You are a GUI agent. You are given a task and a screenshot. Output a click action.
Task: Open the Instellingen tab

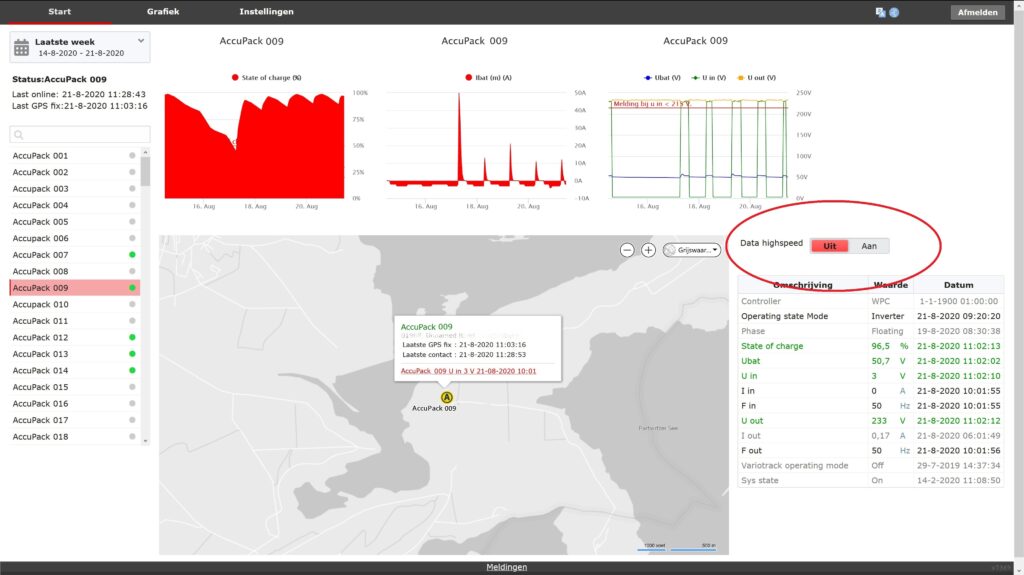click(266, 11)
